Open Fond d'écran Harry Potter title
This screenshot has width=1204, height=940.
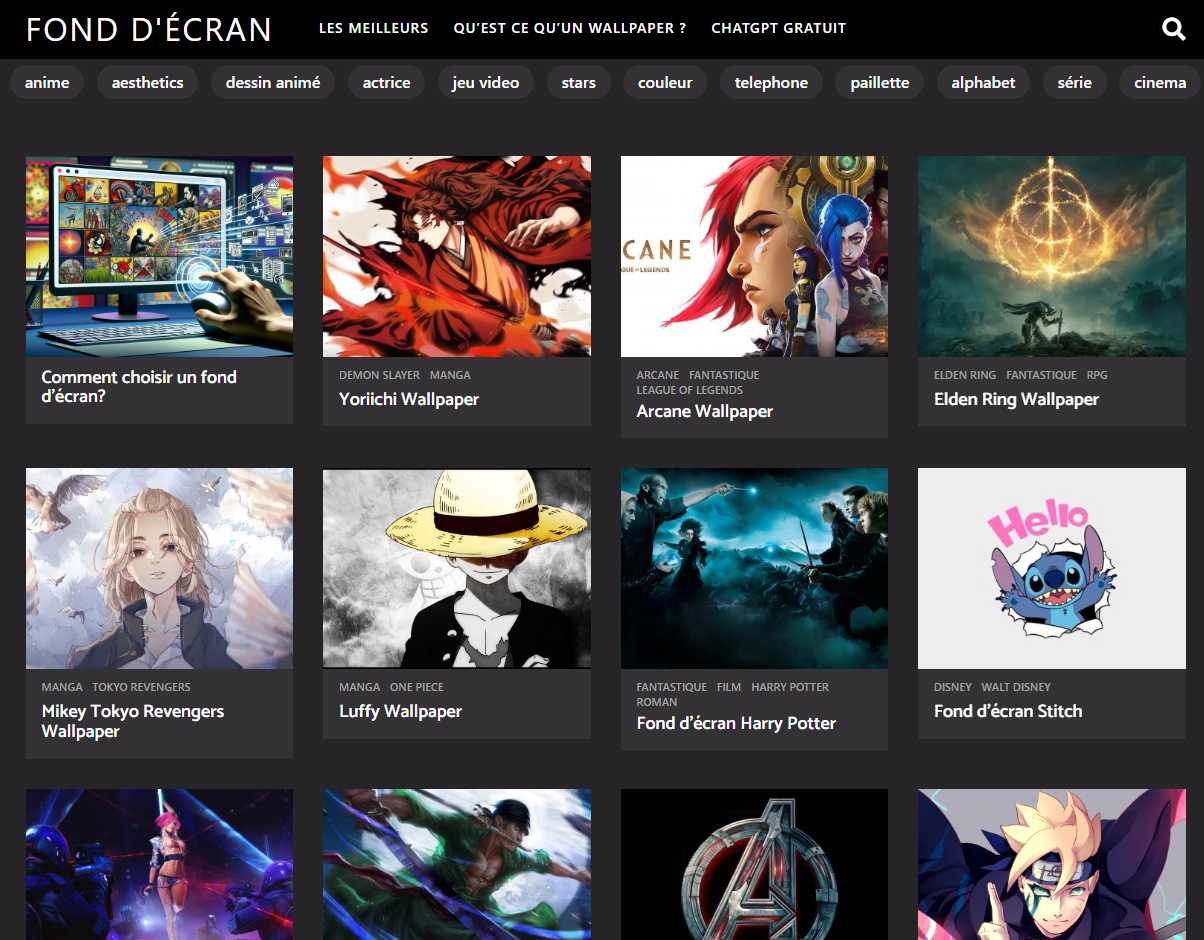pos(736,723)
